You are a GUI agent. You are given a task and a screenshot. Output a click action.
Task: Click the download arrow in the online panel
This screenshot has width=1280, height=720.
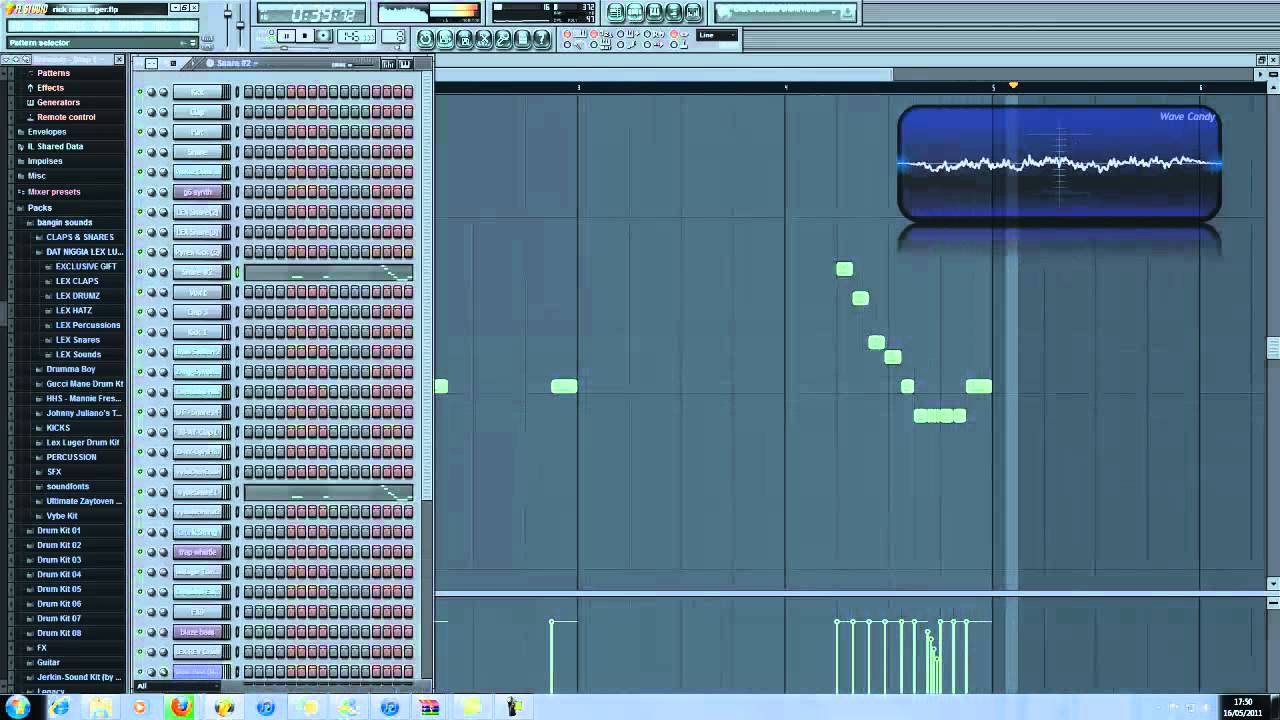point(847,12)
